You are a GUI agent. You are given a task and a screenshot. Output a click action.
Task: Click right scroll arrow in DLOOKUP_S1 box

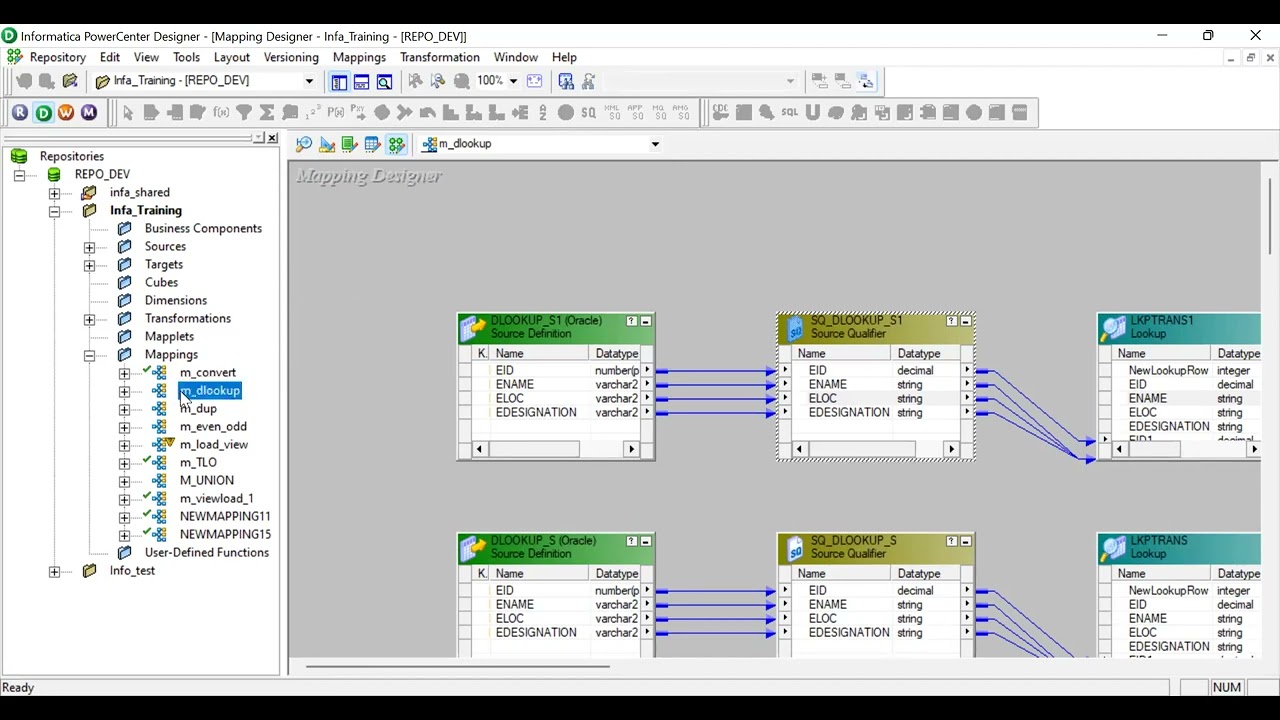[x=631, y=450]
